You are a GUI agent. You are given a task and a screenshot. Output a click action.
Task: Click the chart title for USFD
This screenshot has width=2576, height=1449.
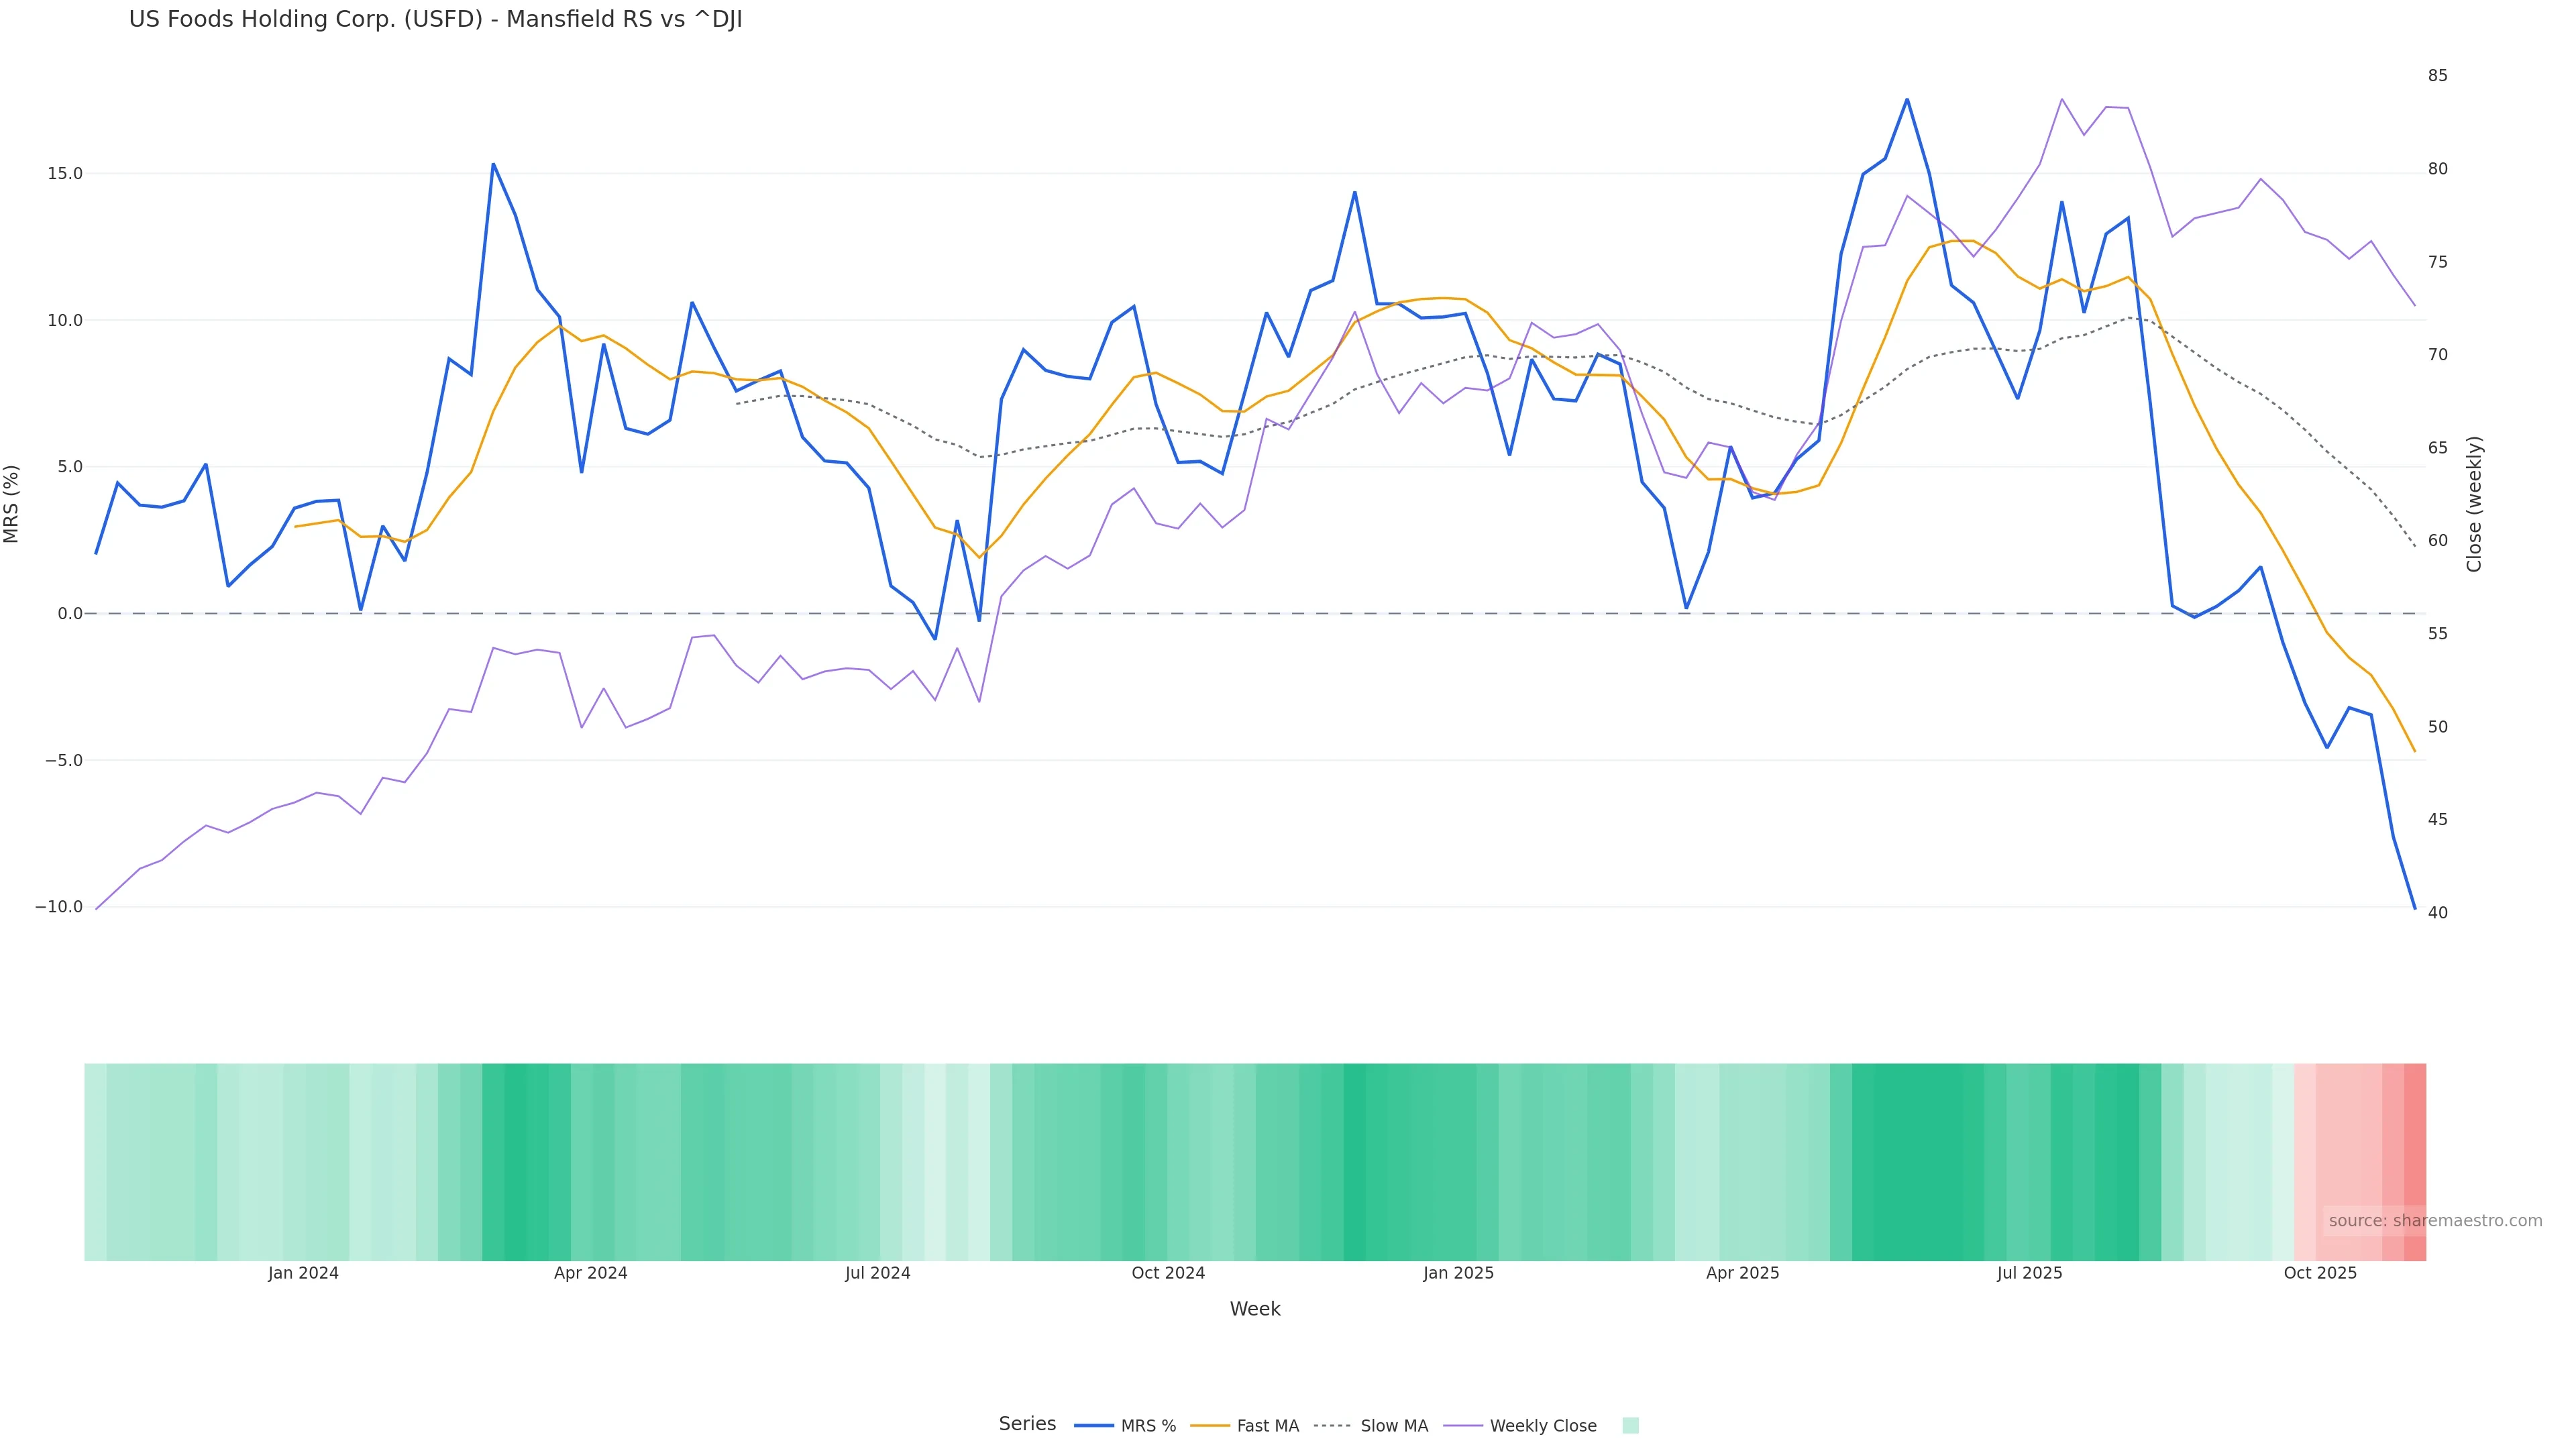click(x=435, y=20)
